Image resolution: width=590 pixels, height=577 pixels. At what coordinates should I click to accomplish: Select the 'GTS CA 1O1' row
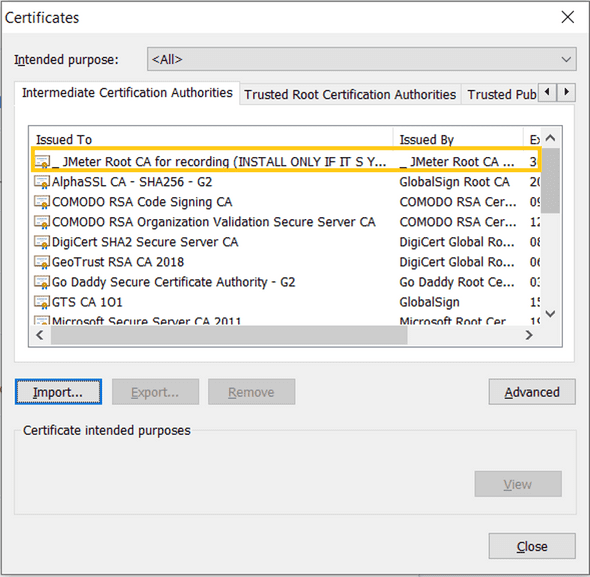click(x=286, y=302)
